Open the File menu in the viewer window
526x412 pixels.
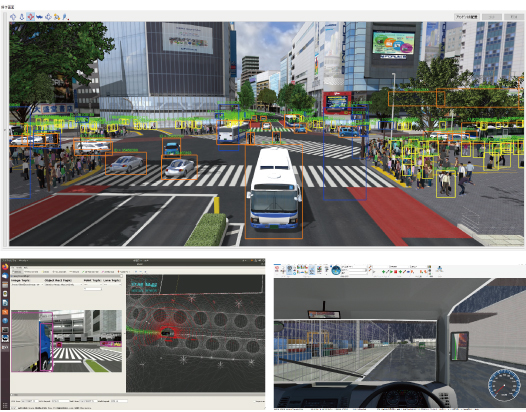13,267
